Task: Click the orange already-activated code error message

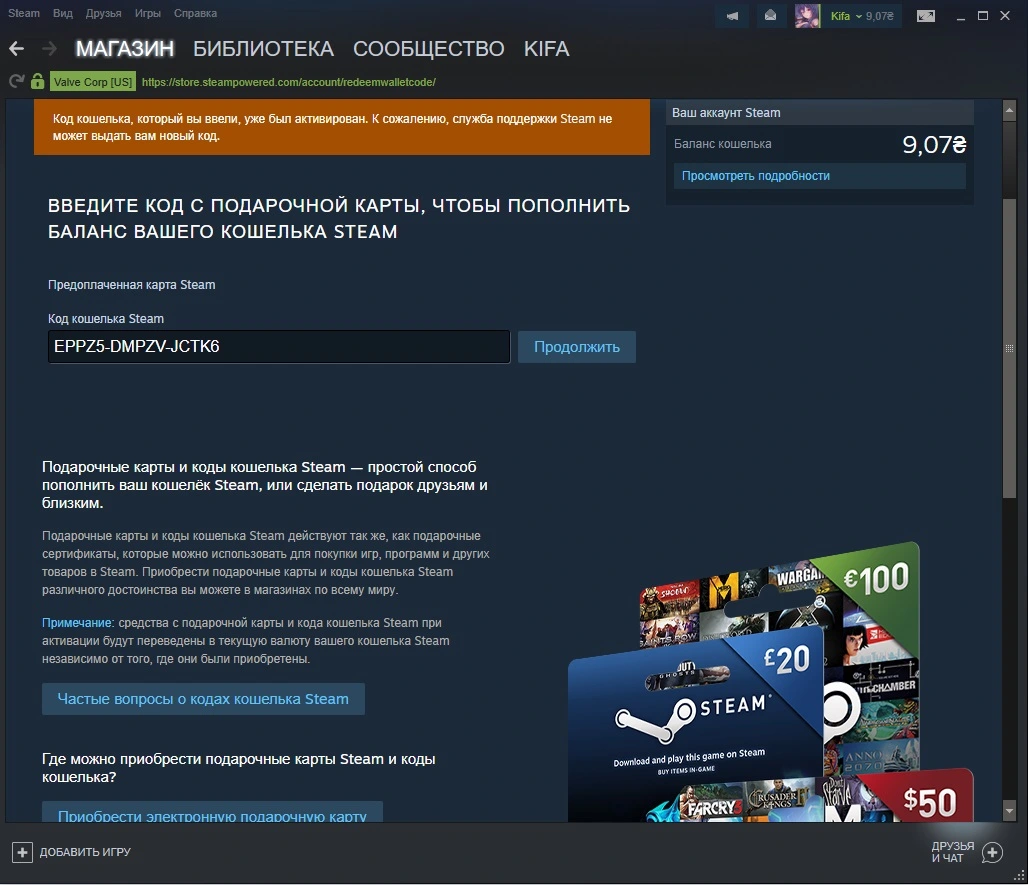Action: (342, 127)
